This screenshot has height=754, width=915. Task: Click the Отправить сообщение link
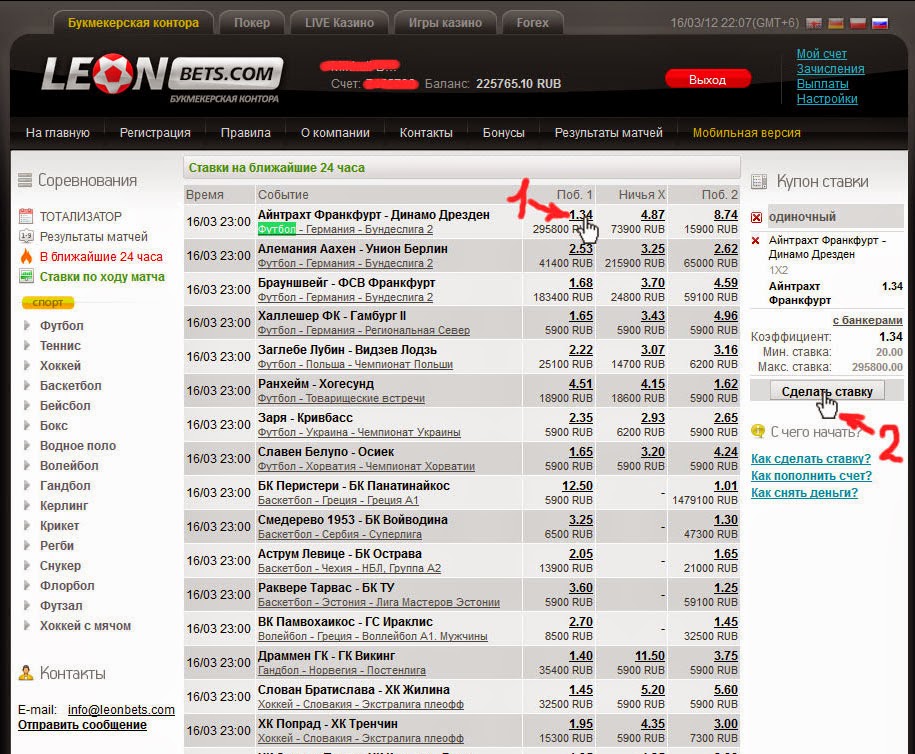(x=82, y=725)
